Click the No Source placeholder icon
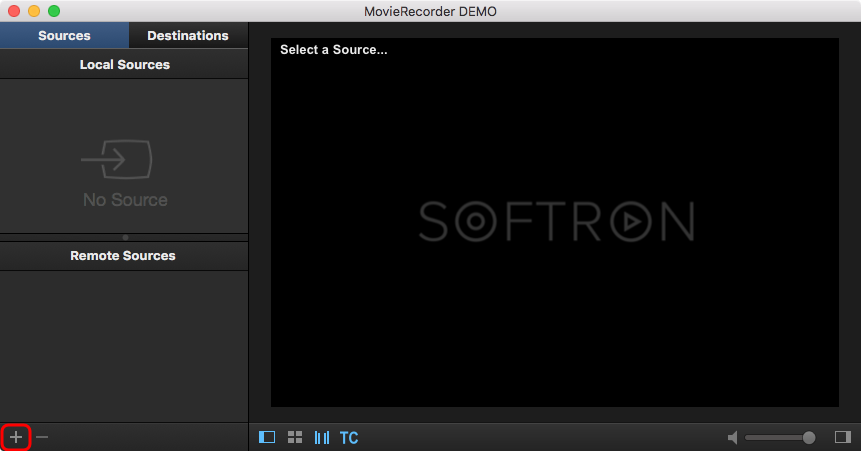861x451 pixels. coord(117,159)
